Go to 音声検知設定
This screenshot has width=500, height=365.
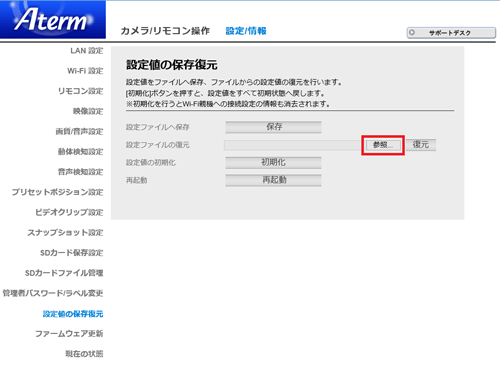pyautogui.click(x=80, y=172)
